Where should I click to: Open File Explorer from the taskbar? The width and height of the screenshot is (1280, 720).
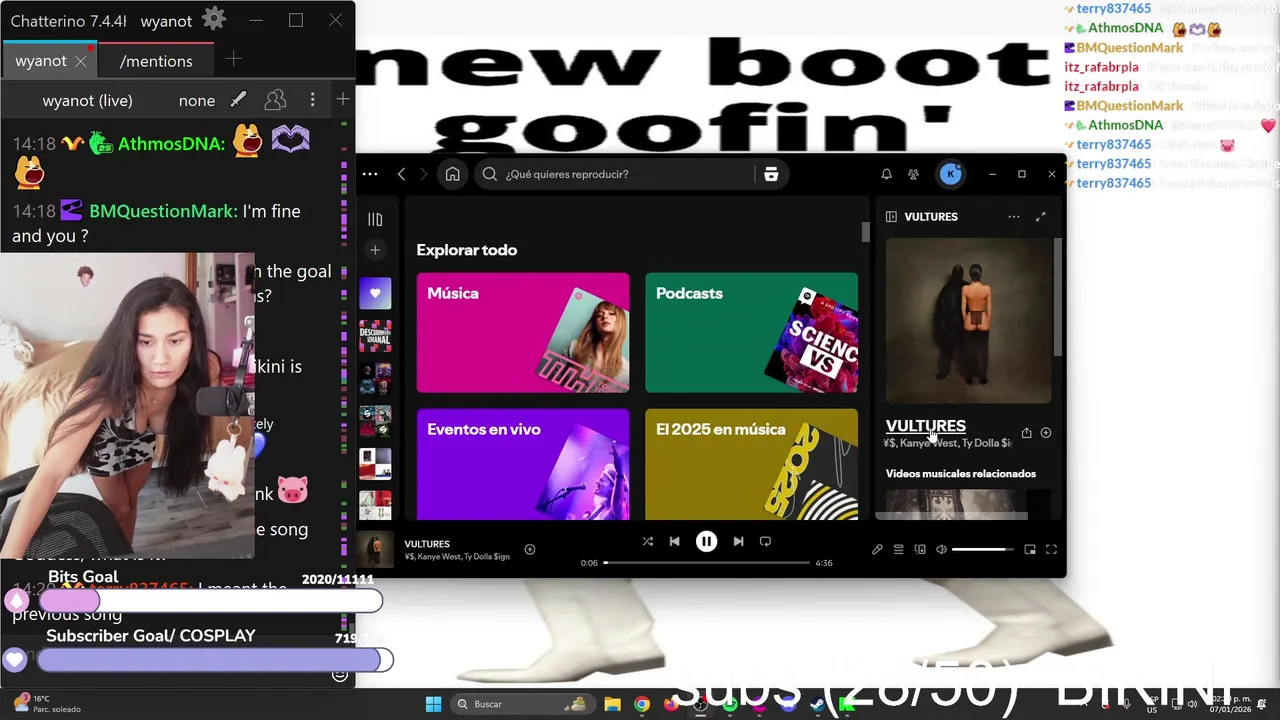point(612,704)
